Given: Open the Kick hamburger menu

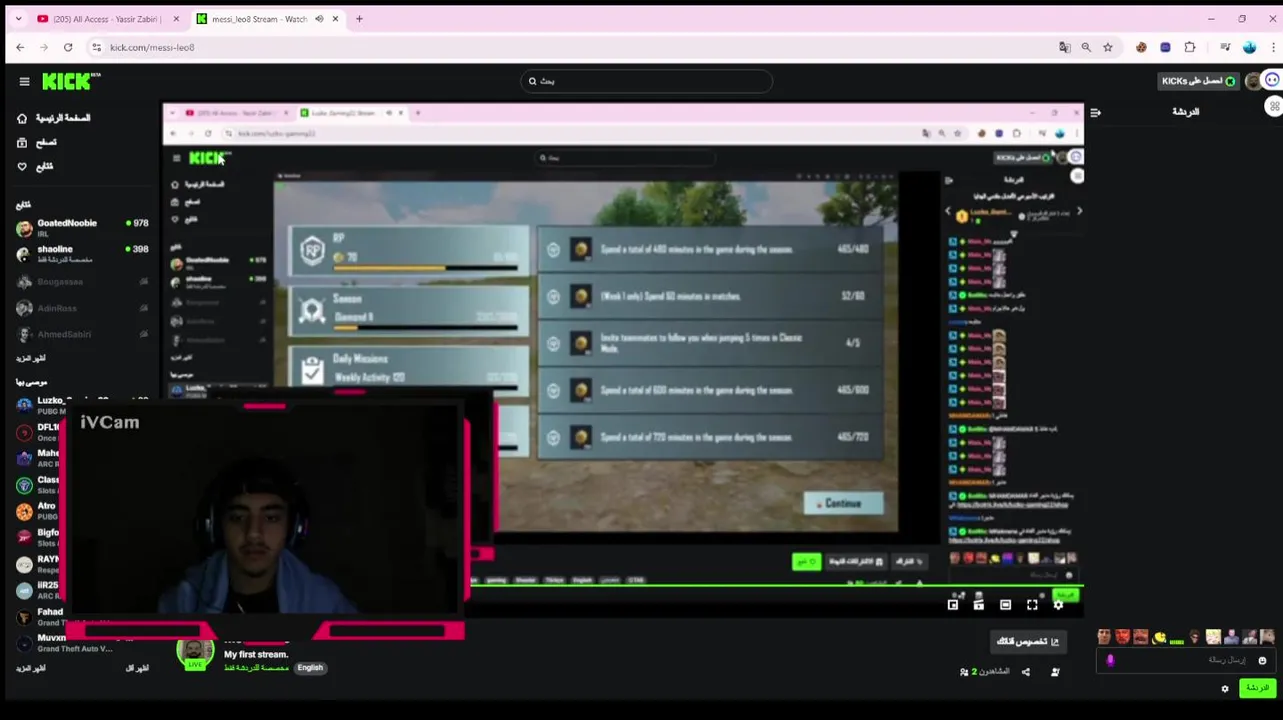Looking at the screenshot, I should [24, 82].
